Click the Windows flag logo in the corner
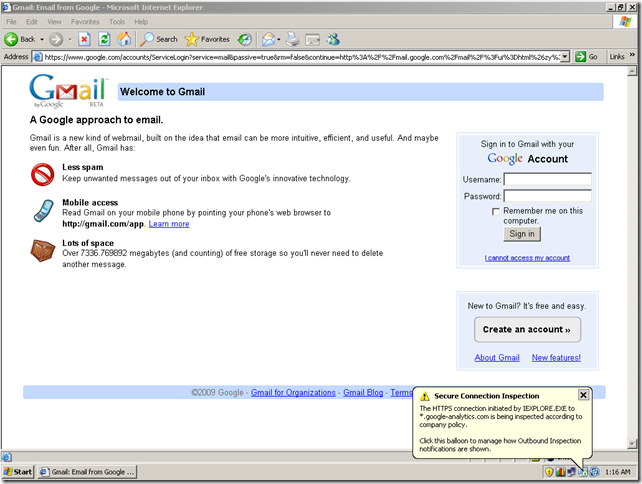 point(625,21)
